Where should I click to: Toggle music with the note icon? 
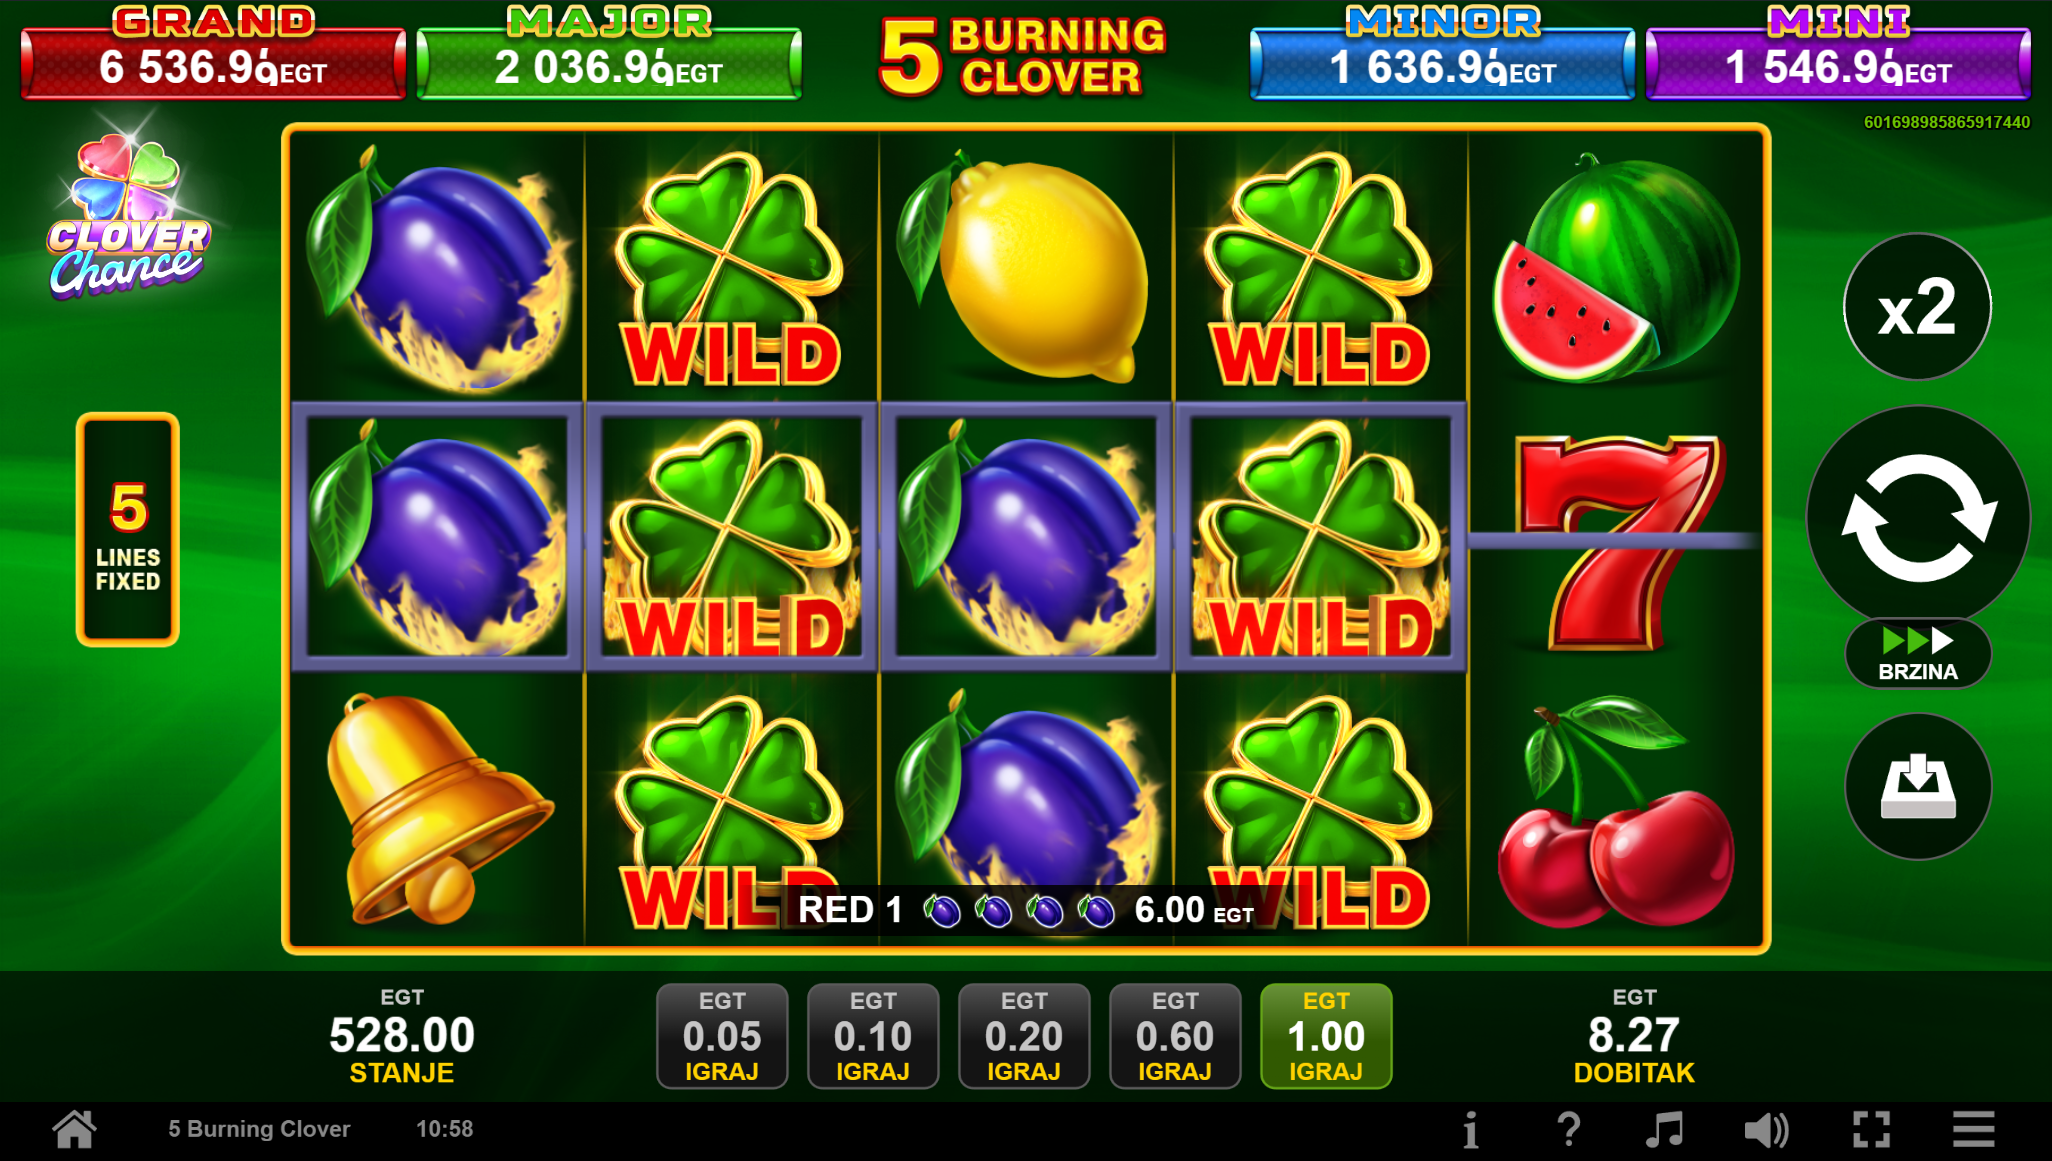pyautogui.click(x=1665, y=1130)
